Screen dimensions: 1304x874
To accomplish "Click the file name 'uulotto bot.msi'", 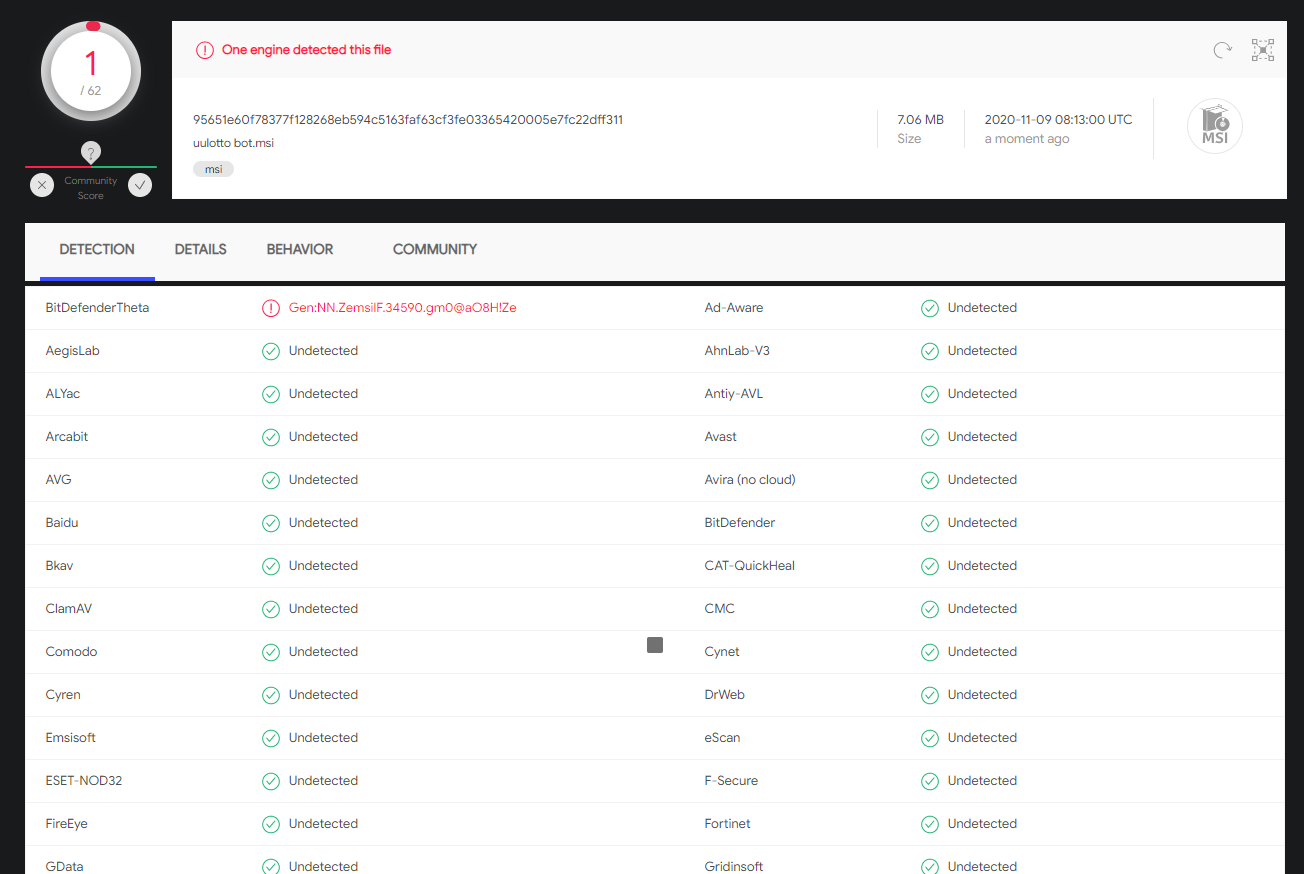I will pos(233,143).
